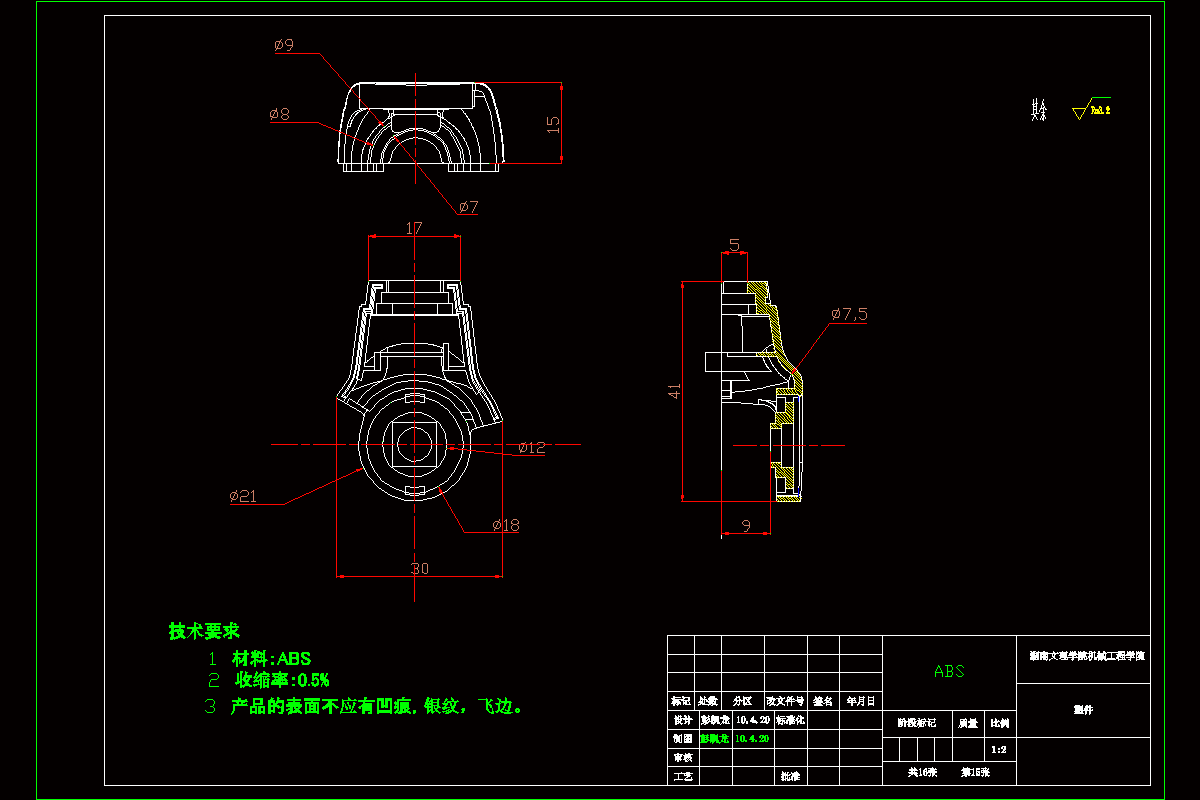Select the 30 width dimension
Viewport: 1200px width, 800px height.
420,570
